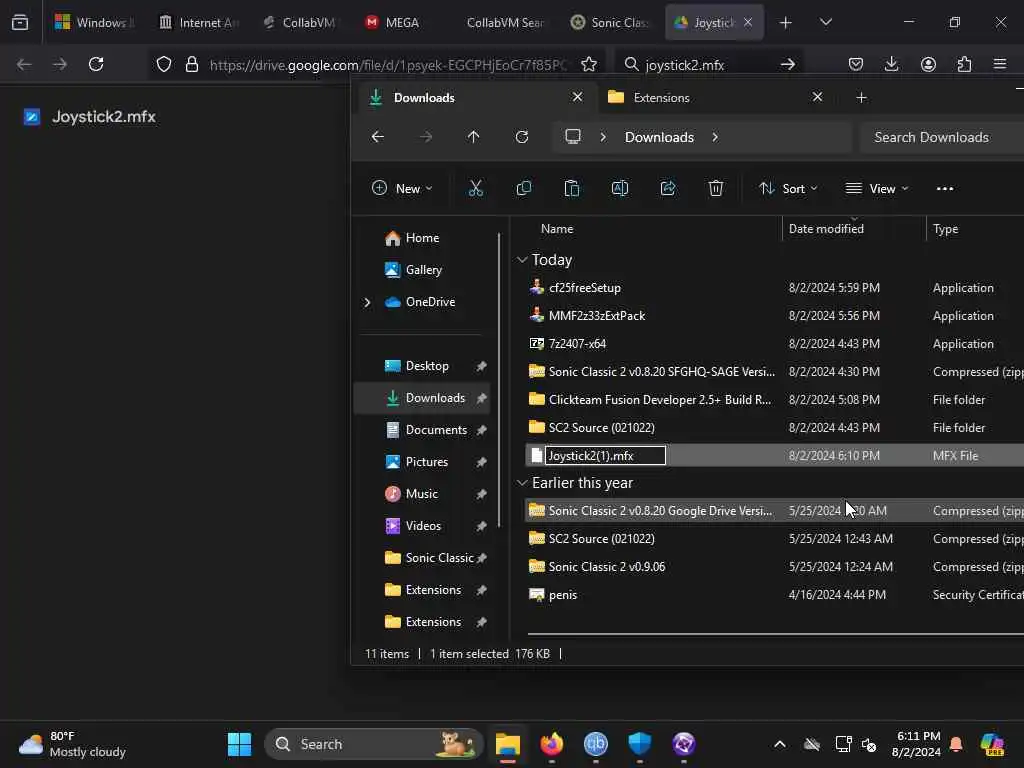Open the Sort dropdown

(x=788, y=189)
